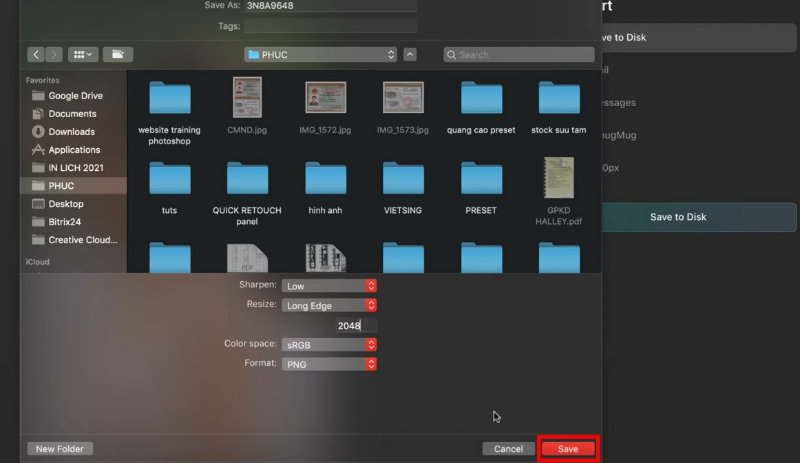The image size is (800, 463).
Task: Select Save to Disk option atop export panel
Action: click(699, 37)
